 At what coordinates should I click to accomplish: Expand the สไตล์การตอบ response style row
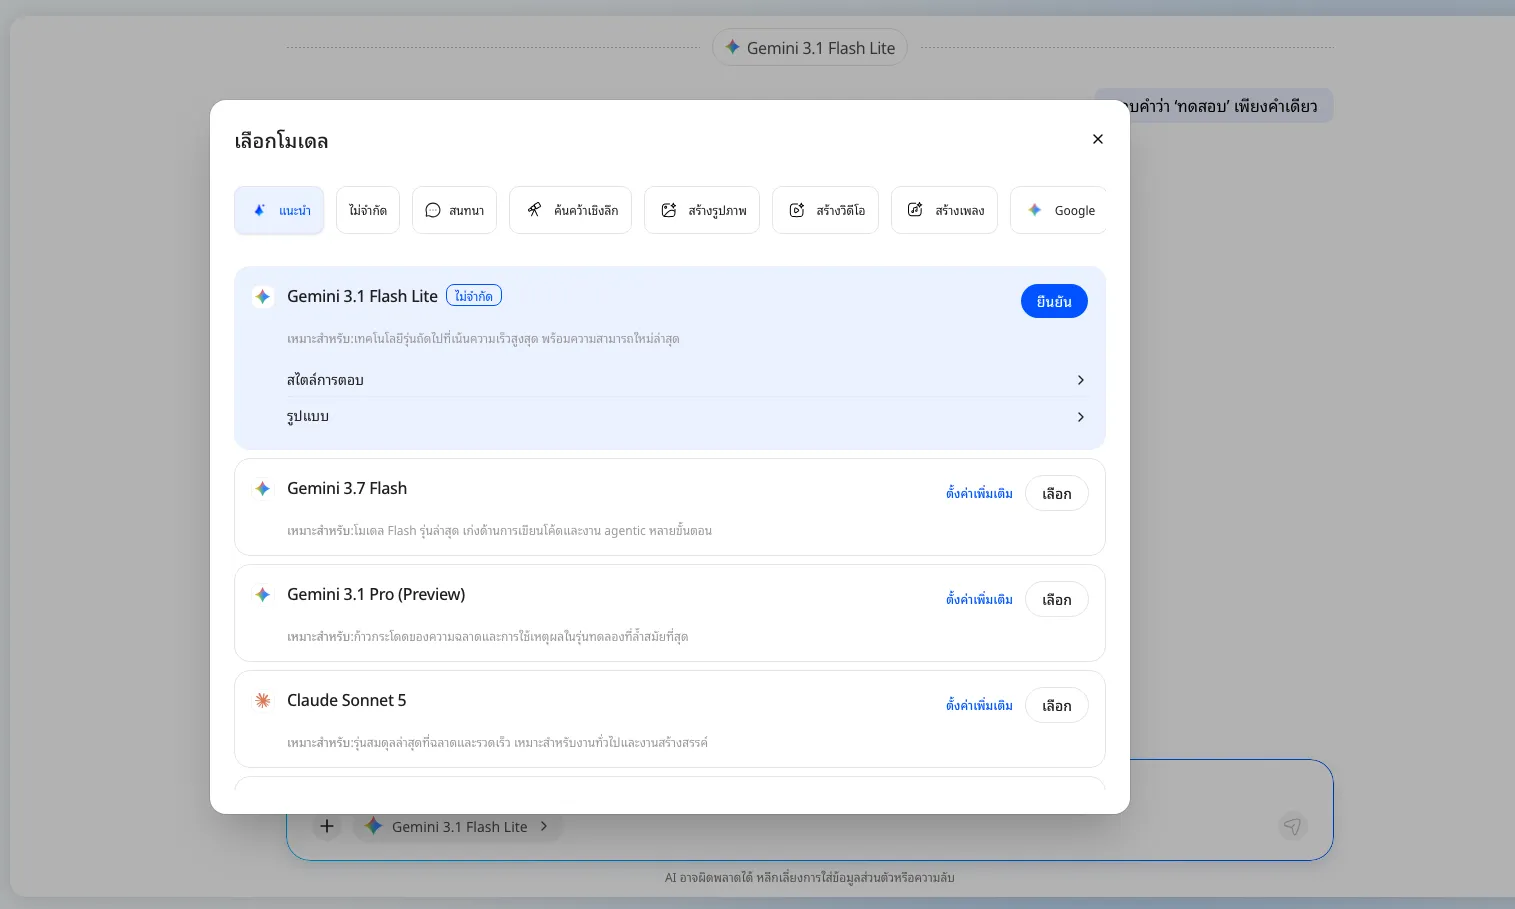point(686,380)
